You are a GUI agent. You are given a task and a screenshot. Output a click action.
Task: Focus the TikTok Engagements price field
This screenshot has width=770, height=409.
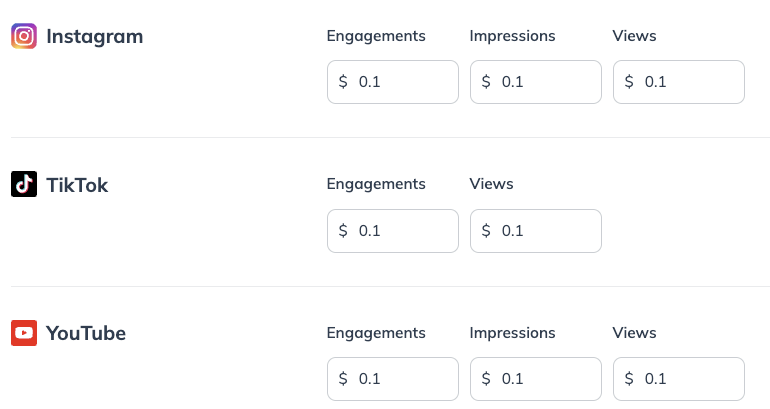(x=393, y=231)
